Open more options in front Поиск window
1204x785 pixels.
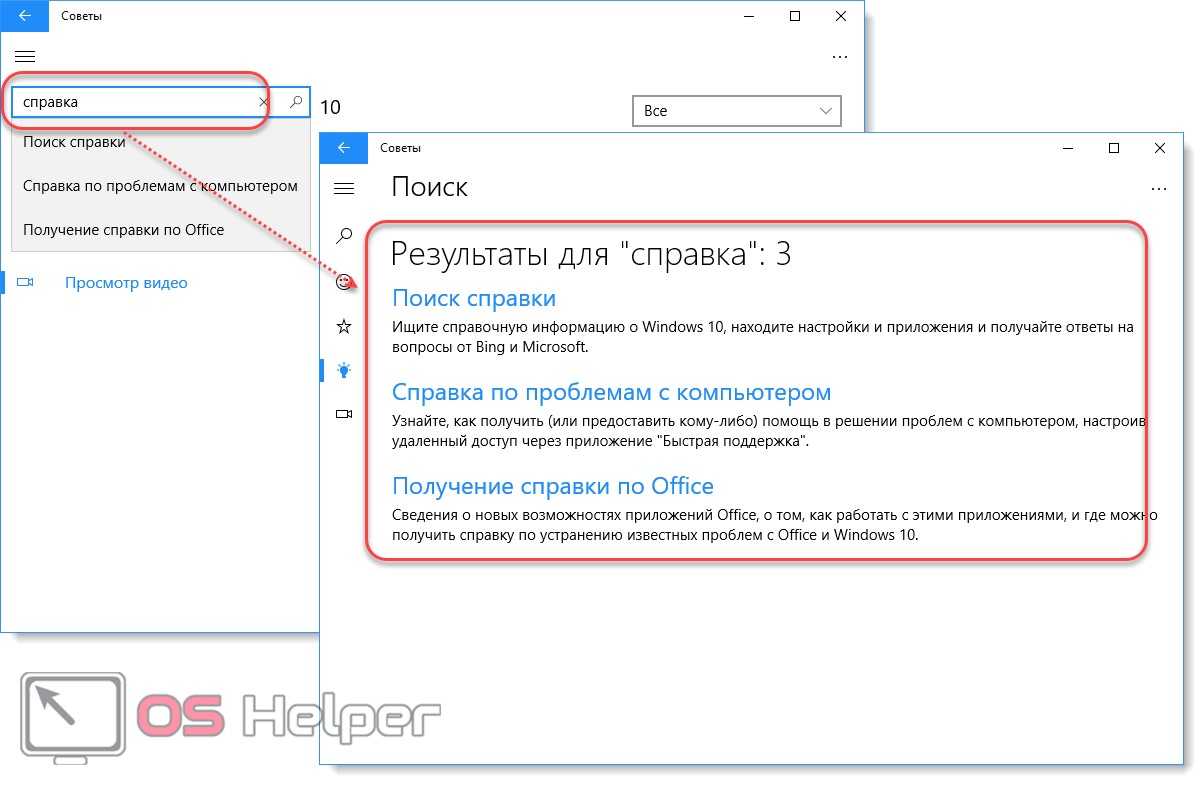point(1159,188)
